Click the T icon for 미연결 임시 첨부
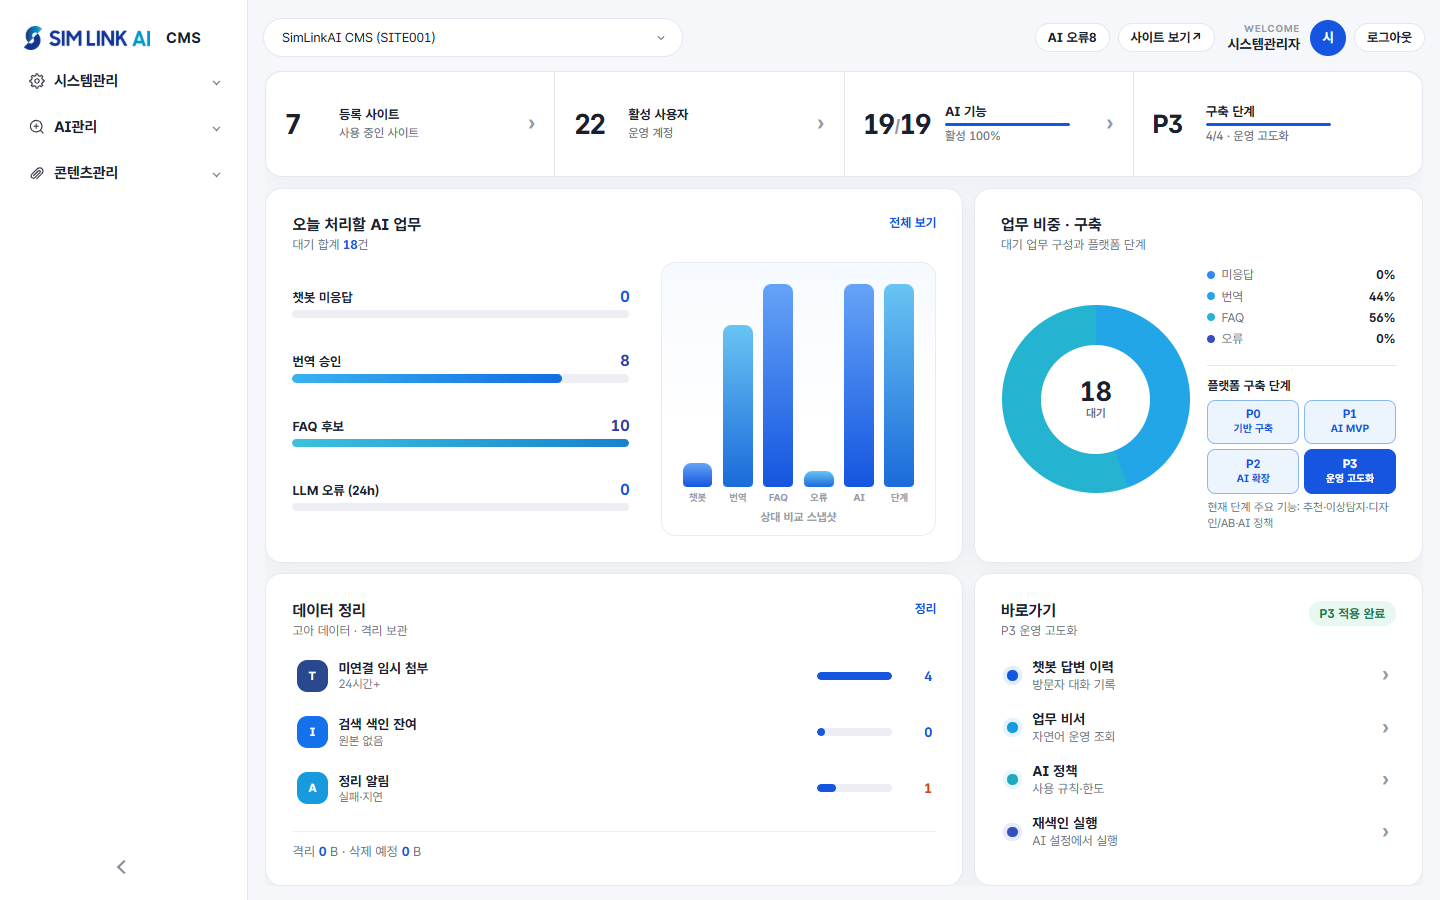Viewport: 1440px width, 900px height. pyautogui.click(x=312, y=676)
